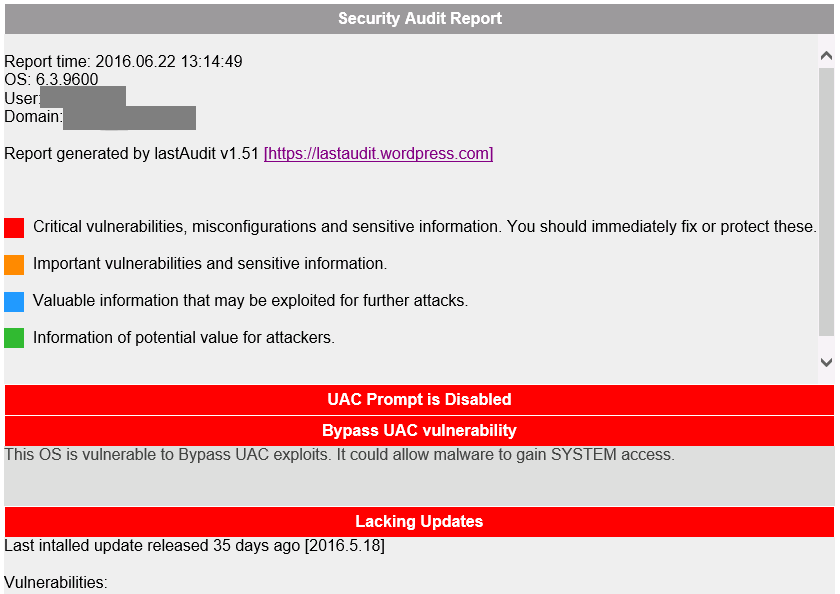Collapse the Lacking Updates section header
The width and height of the screenshot is (840, 594).
tap(419, 522)
